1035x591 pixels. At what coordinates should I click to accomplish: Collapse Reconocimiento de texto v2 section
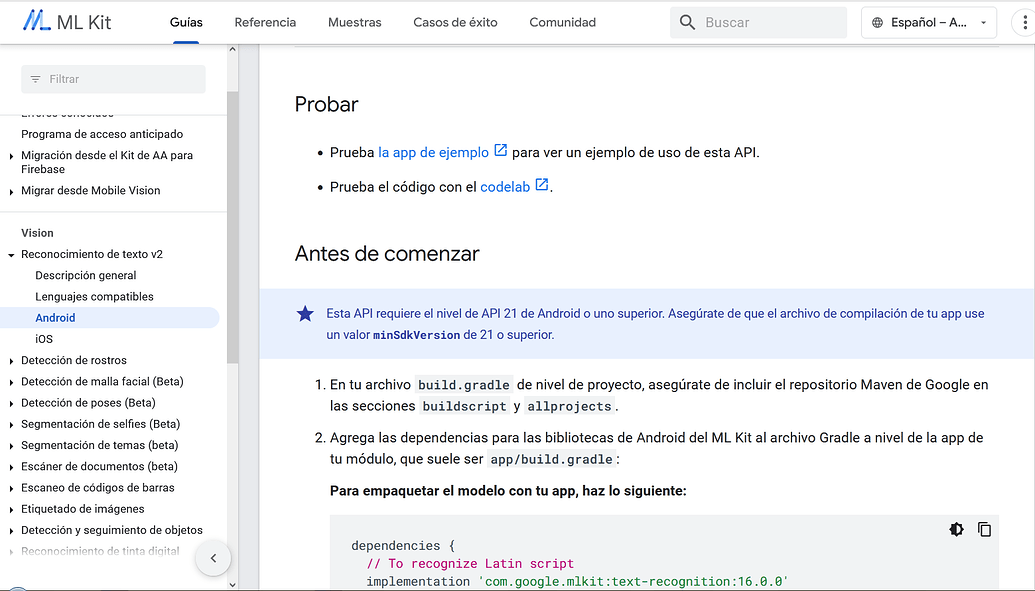(x=11, y=255)
